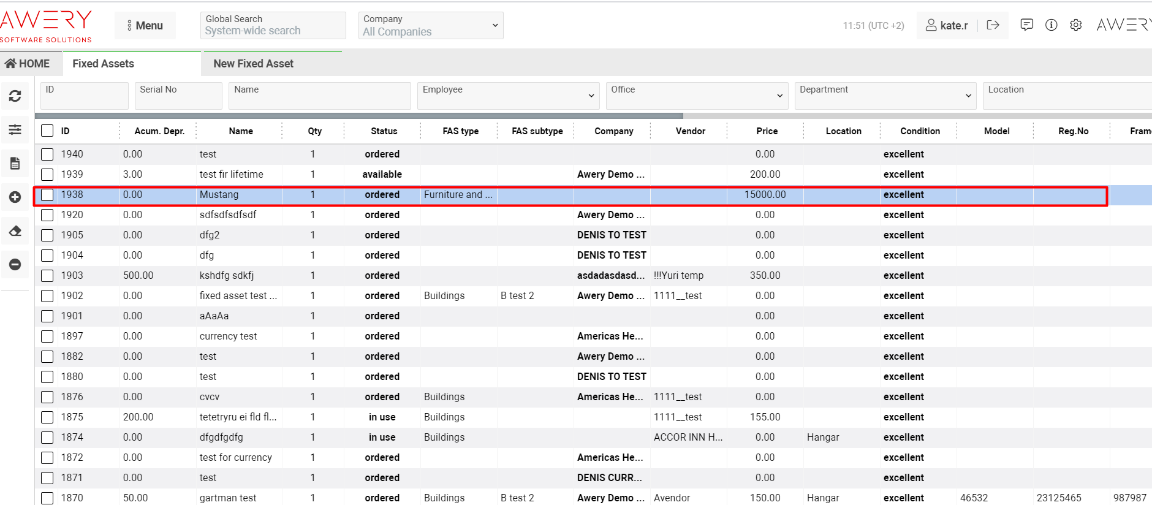This screenshot has height=505, width=1152.
Task: Expand the Company dropdown in header
Action: coord(430,25)
